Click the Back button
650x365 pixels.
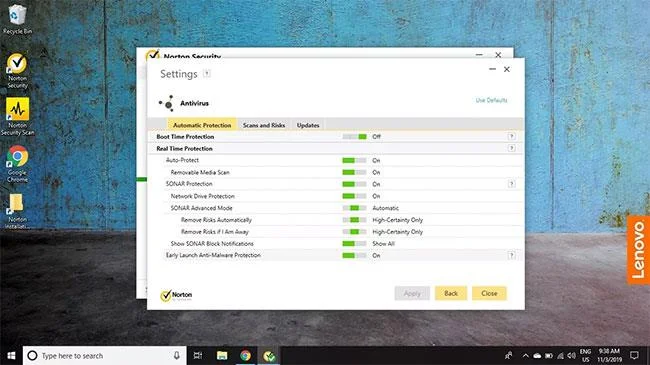point(451,293)
